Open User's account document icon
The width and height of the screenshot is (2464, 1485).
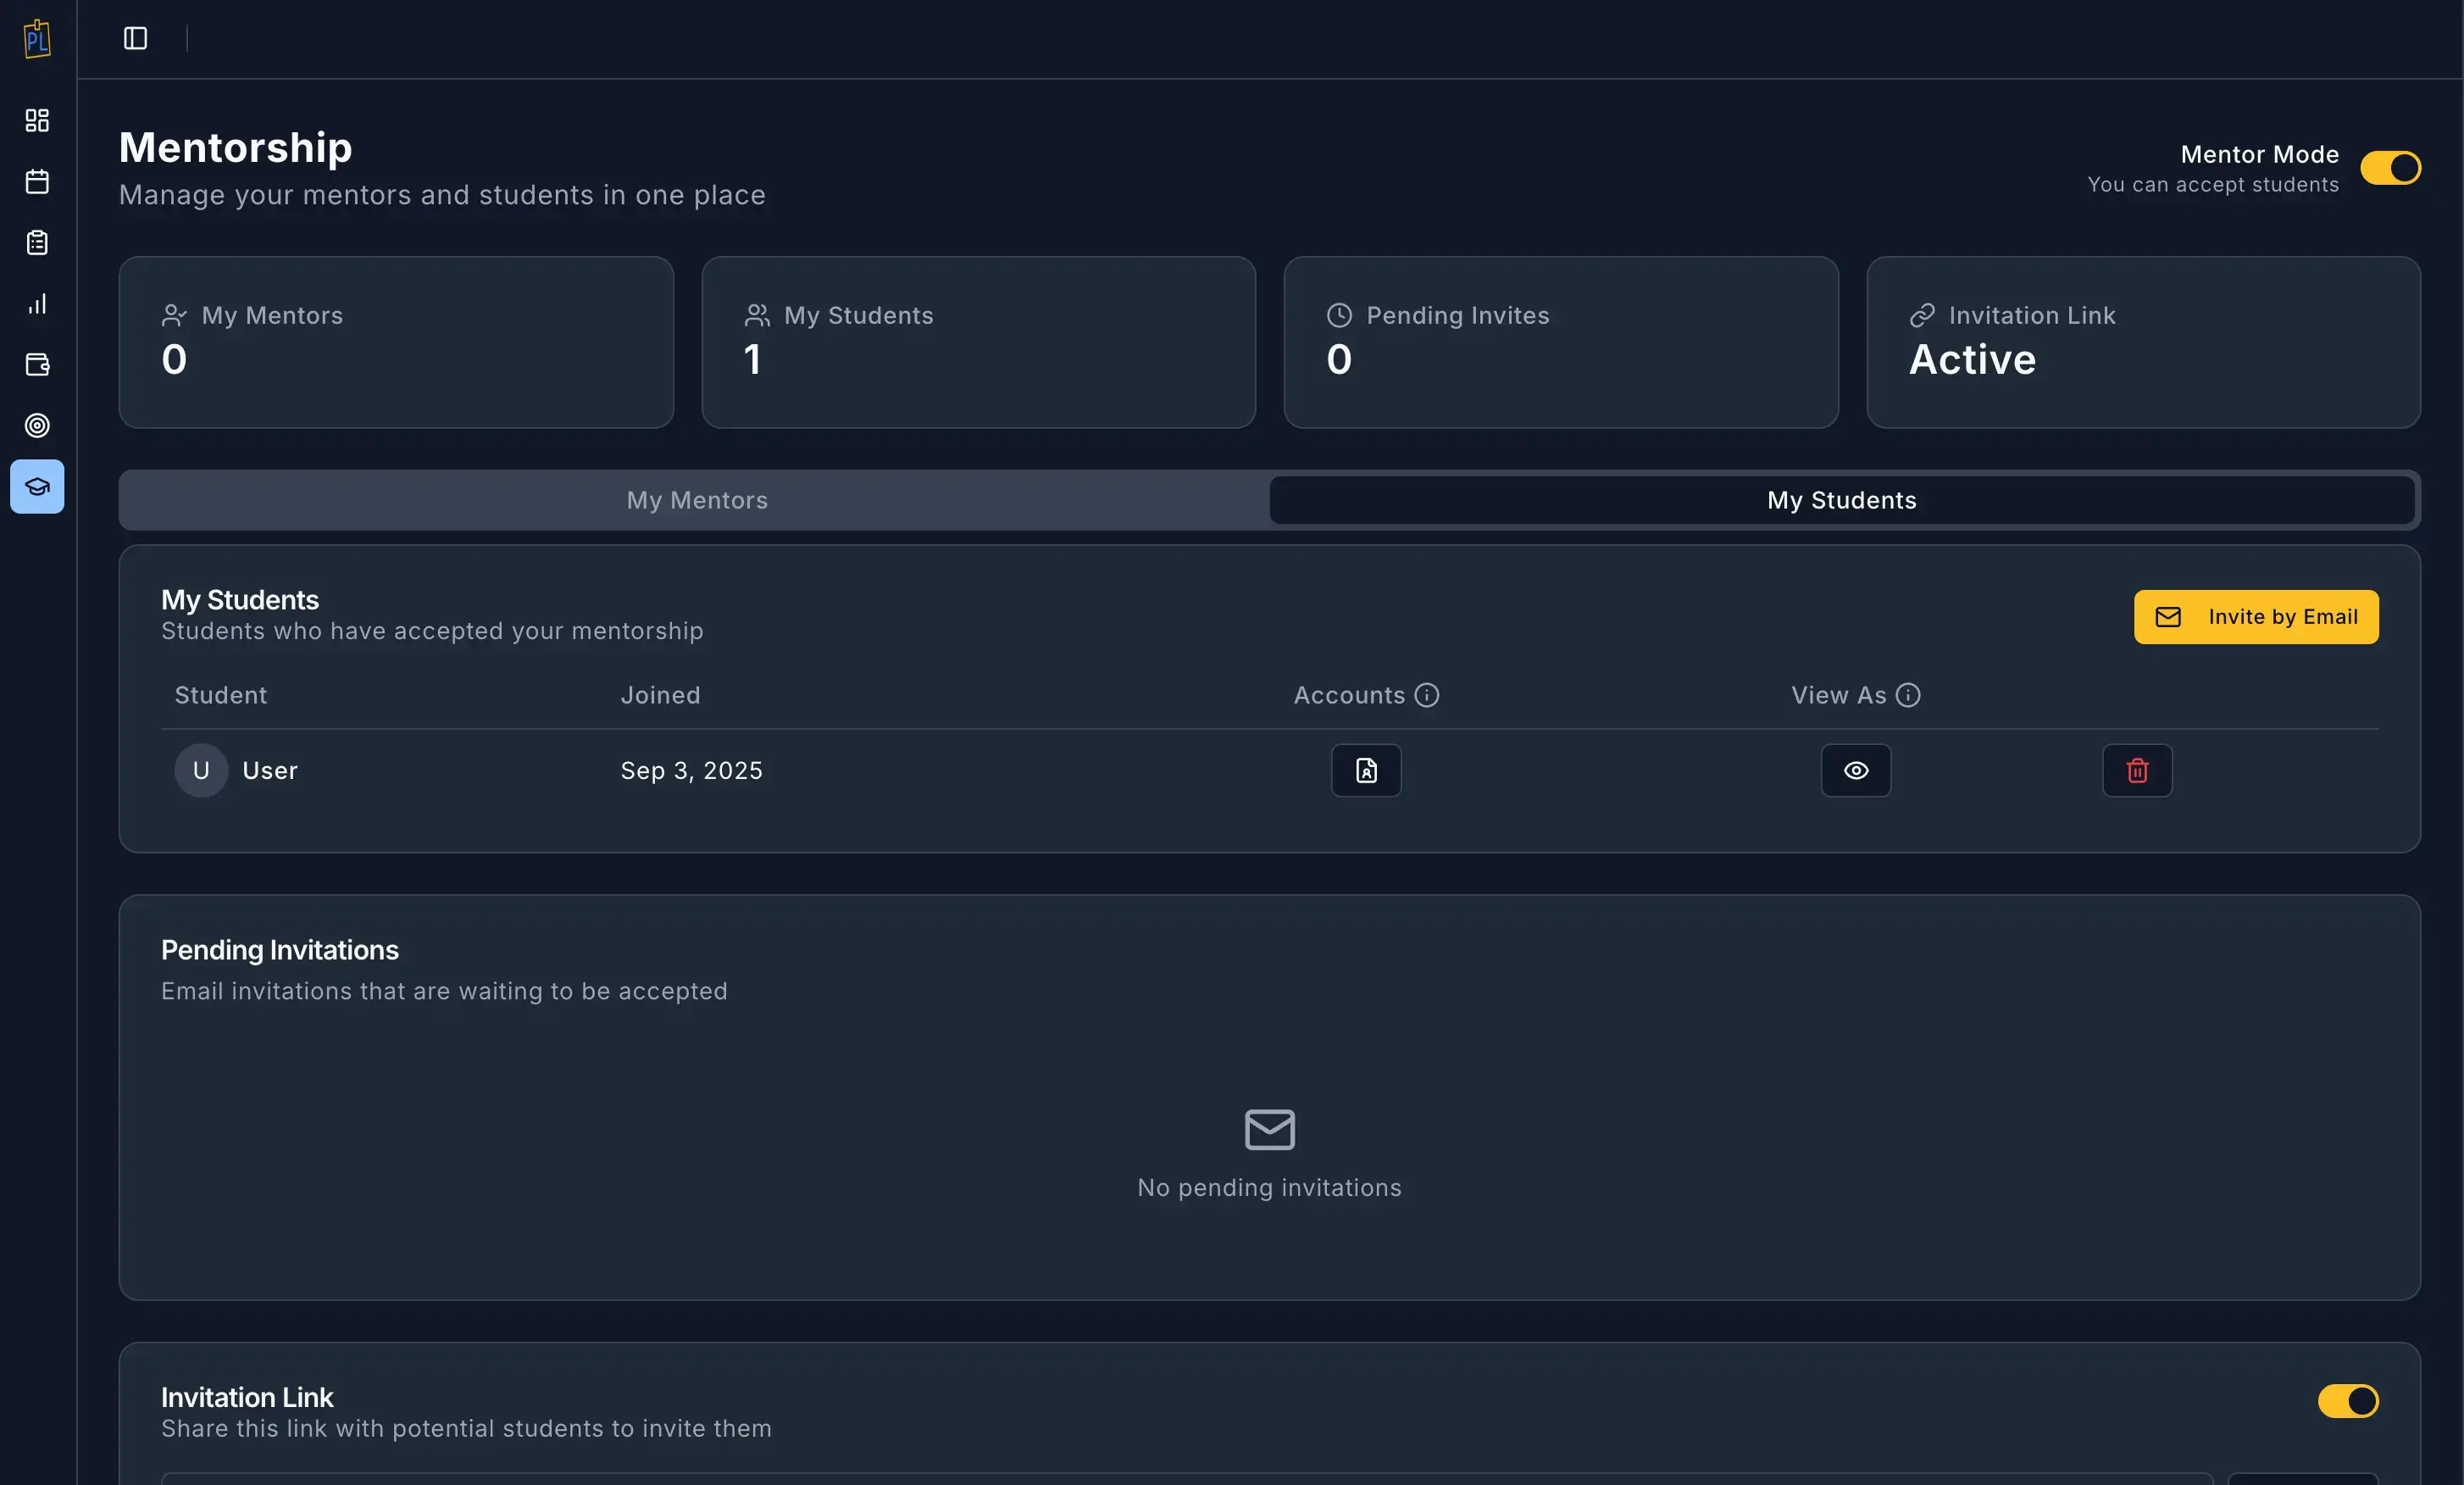coord(1365,770)
